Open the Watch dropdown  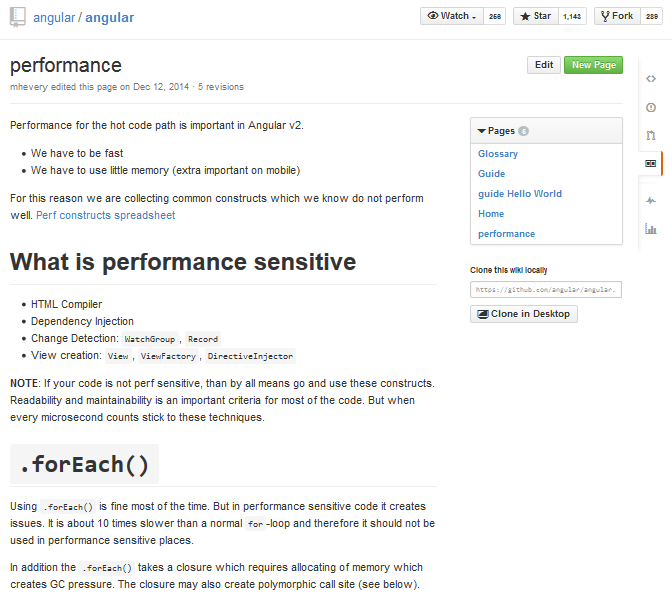point(452,16)
